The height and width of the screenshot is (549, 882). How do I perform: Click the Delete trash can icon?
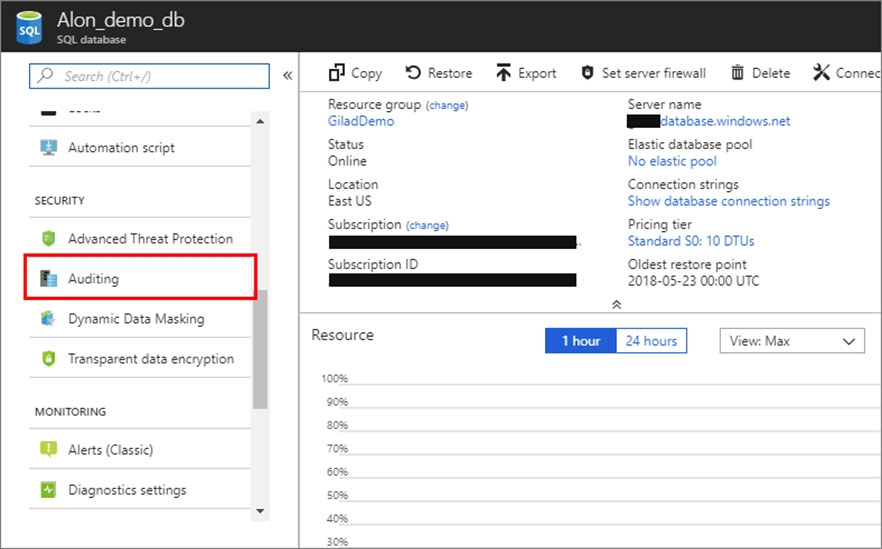pos(737,73)
